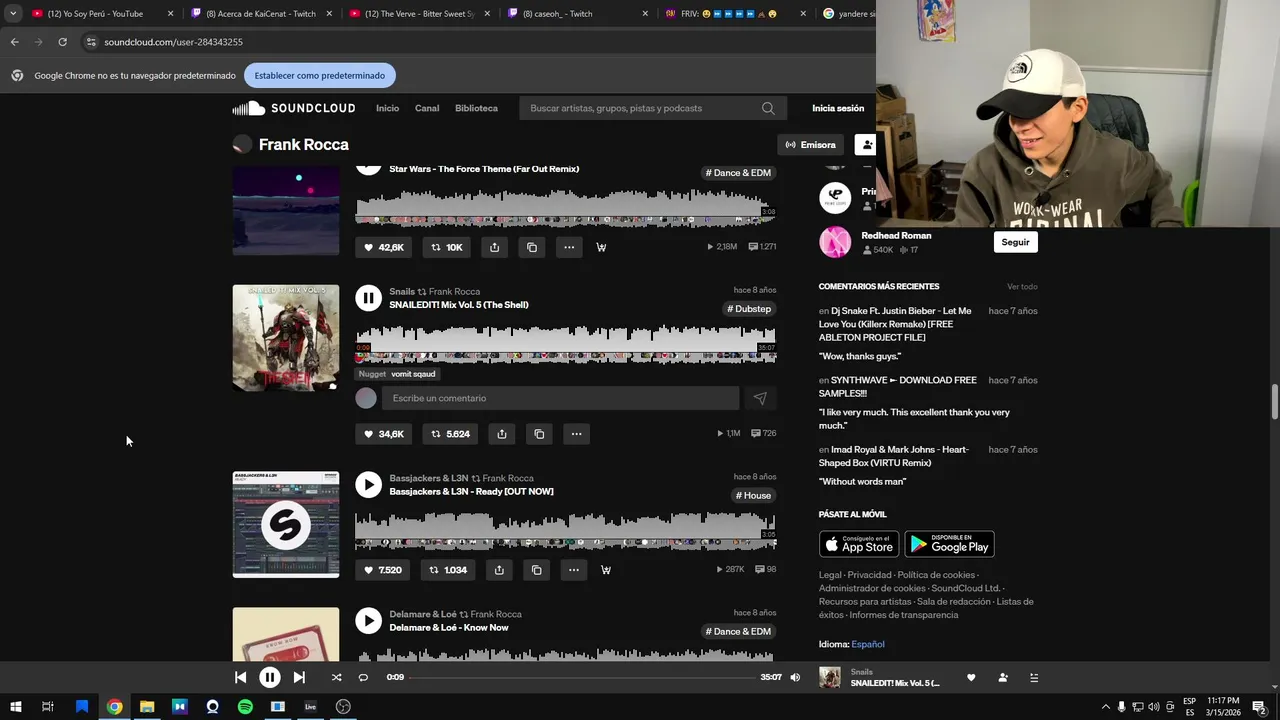Screen dimensions: 1280x720
Task: Share the Bassjackers & L3N Ready track
Action: tap(499, 570)
